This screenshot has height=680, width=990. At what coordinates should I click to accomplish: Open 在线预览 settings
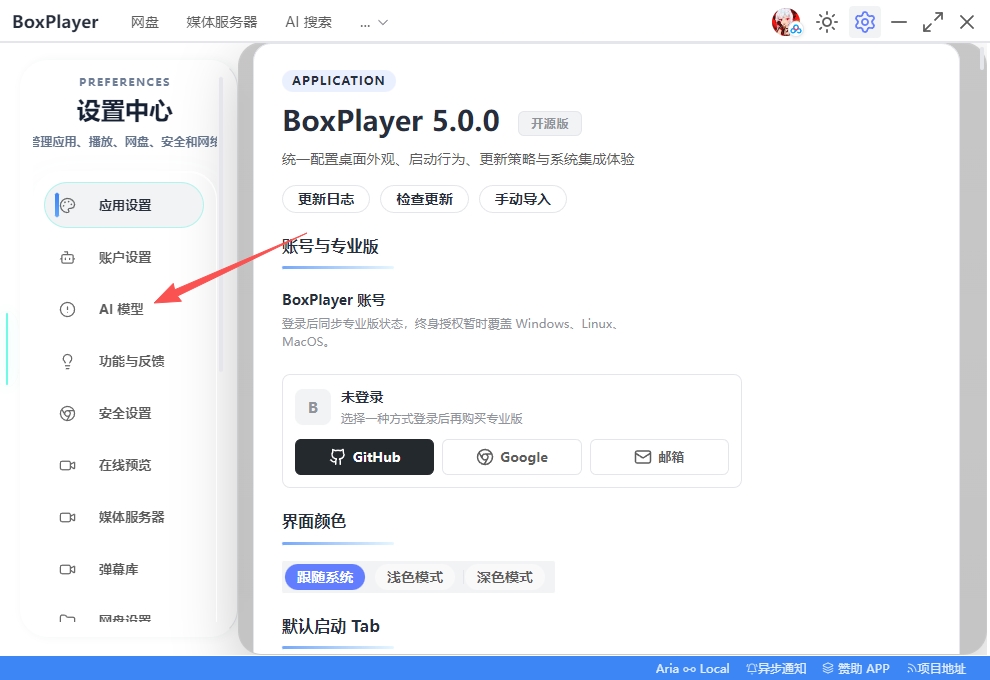coord(124,465)
